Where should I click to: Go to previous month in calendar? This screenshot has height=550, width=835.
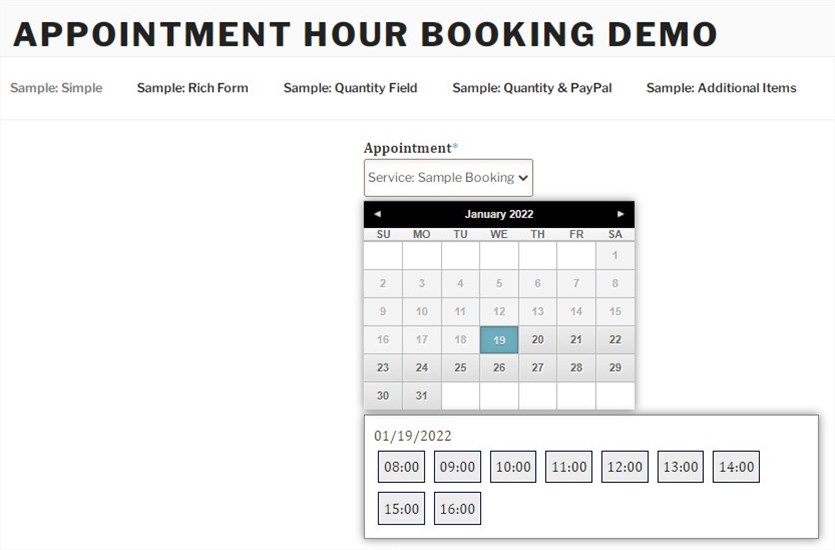pos(378,214)
